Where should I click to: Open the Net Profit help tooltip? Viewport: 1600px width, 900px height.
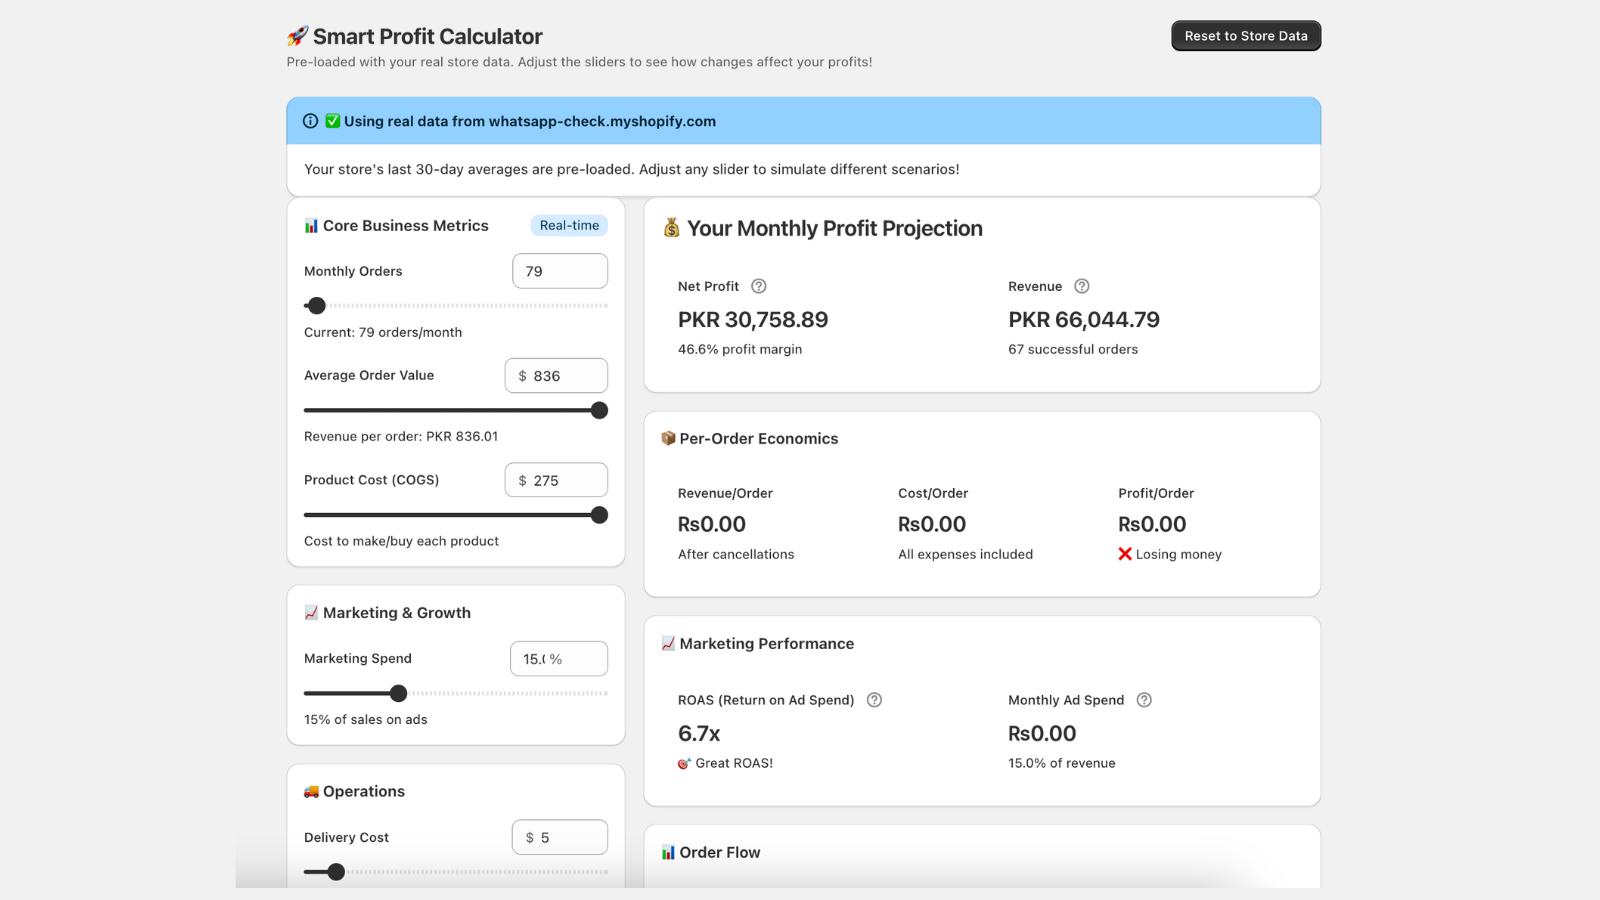tap(759, 286)
